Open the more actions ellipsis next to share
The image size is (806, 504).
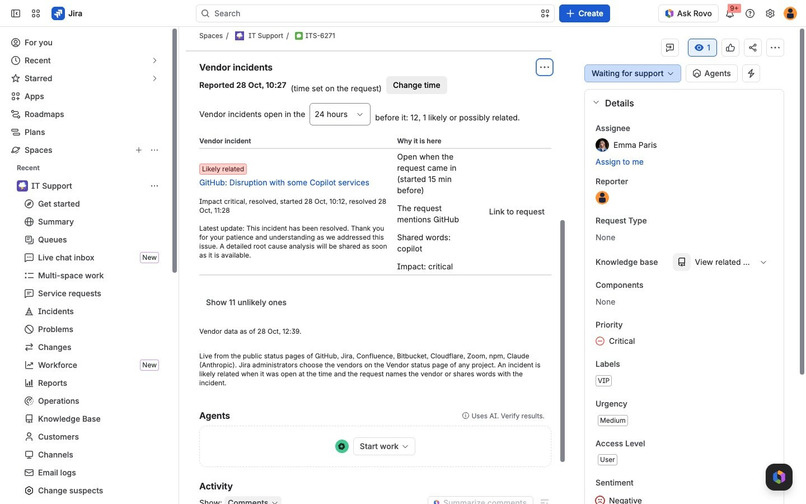pyautogui.click(x=775, y=48)
